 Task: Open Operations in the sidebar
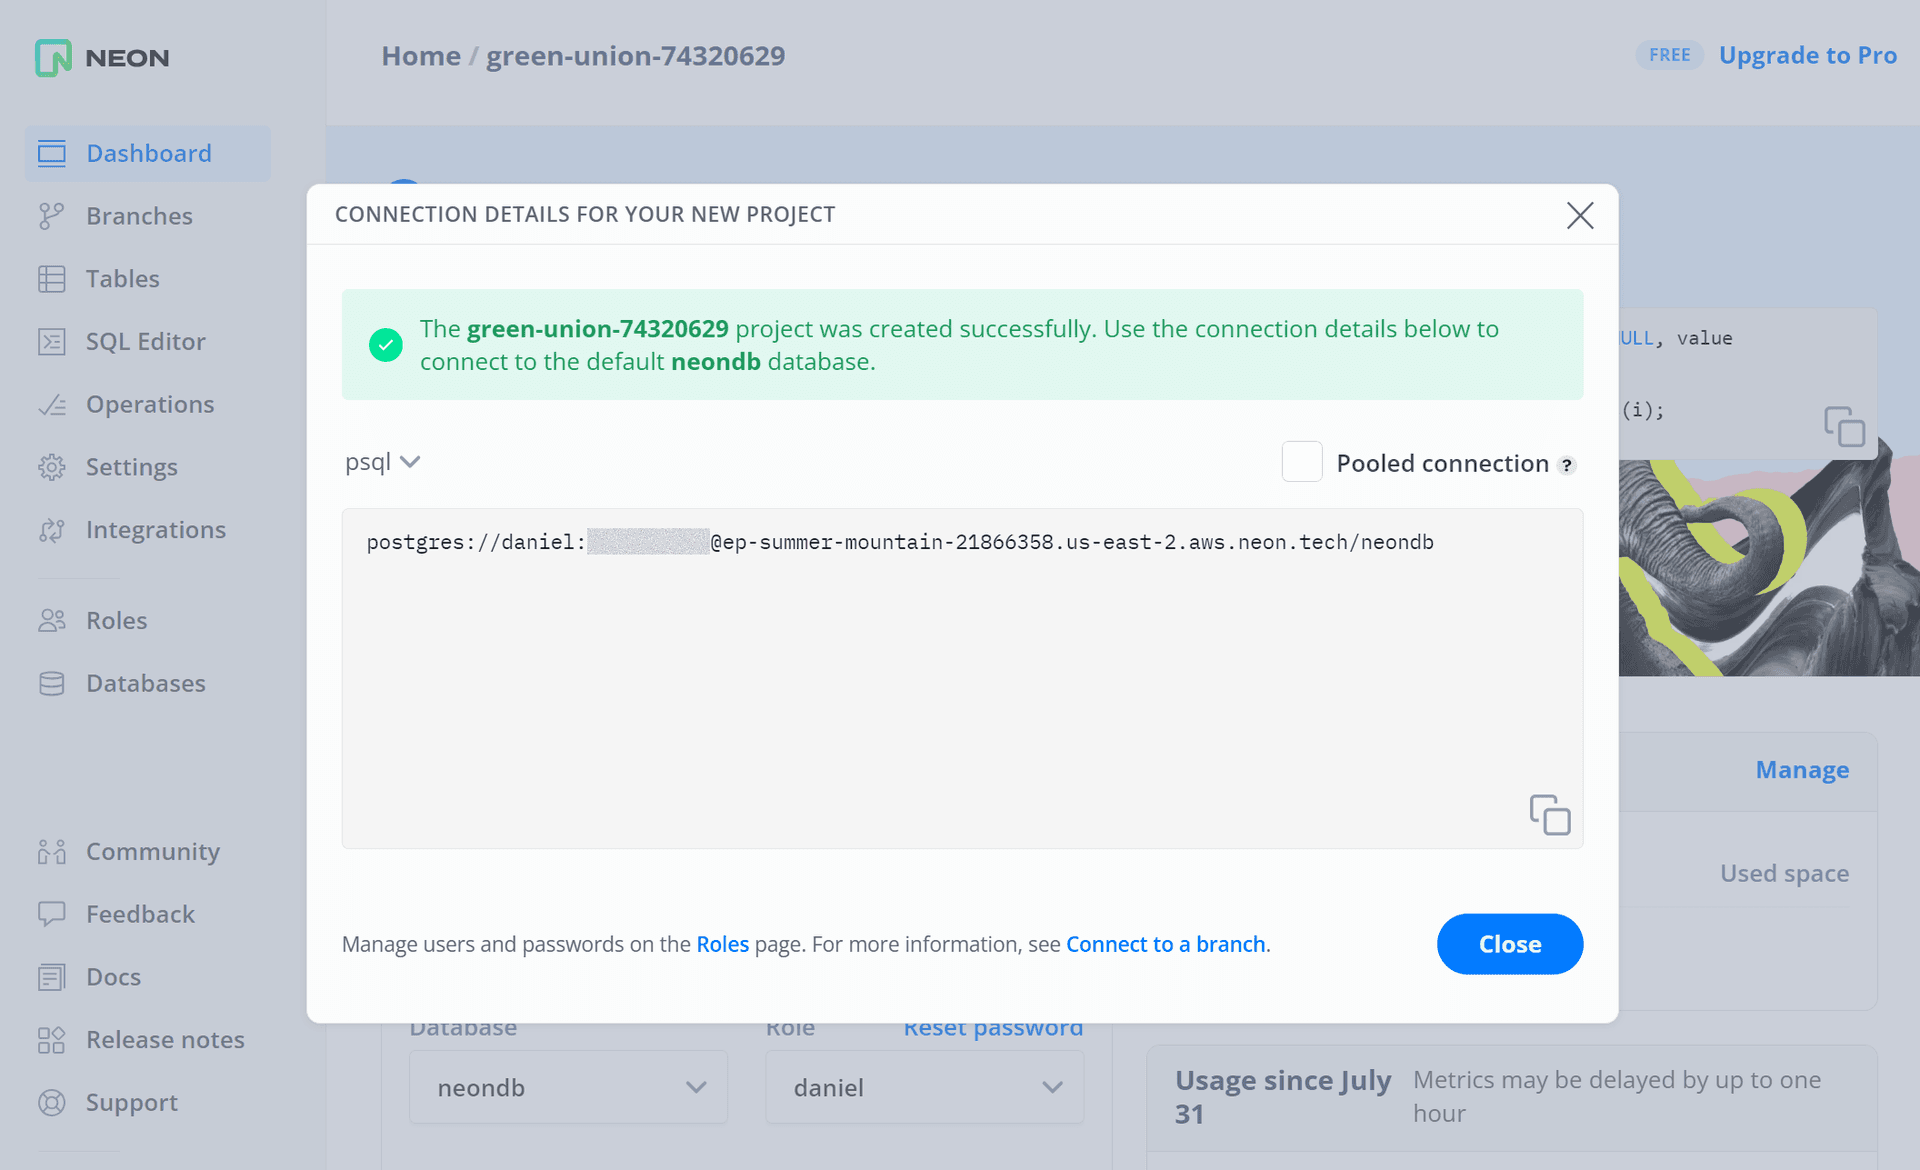[150, 404]
